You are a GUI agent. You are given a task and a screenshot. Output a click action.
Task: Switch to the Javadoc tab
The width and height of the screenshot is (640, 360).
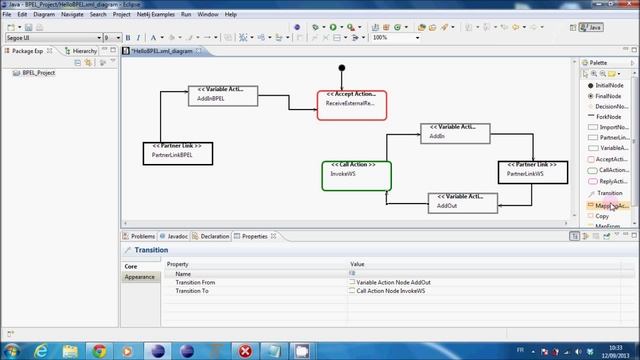pyautogui.click(x=174, y=236)
